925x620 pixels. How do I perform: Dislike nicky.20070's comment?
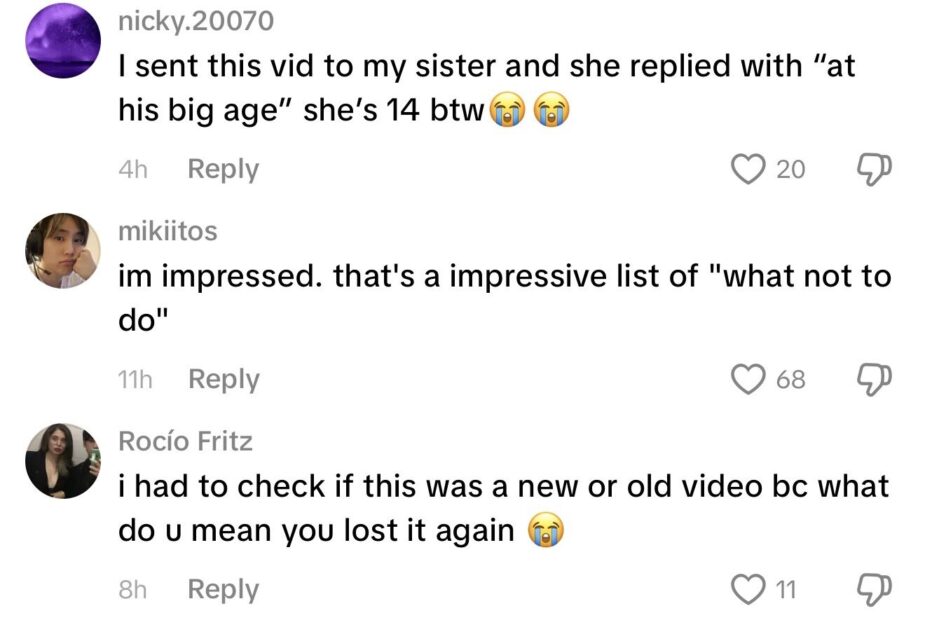pyautogui.click(x=872, y=170)
